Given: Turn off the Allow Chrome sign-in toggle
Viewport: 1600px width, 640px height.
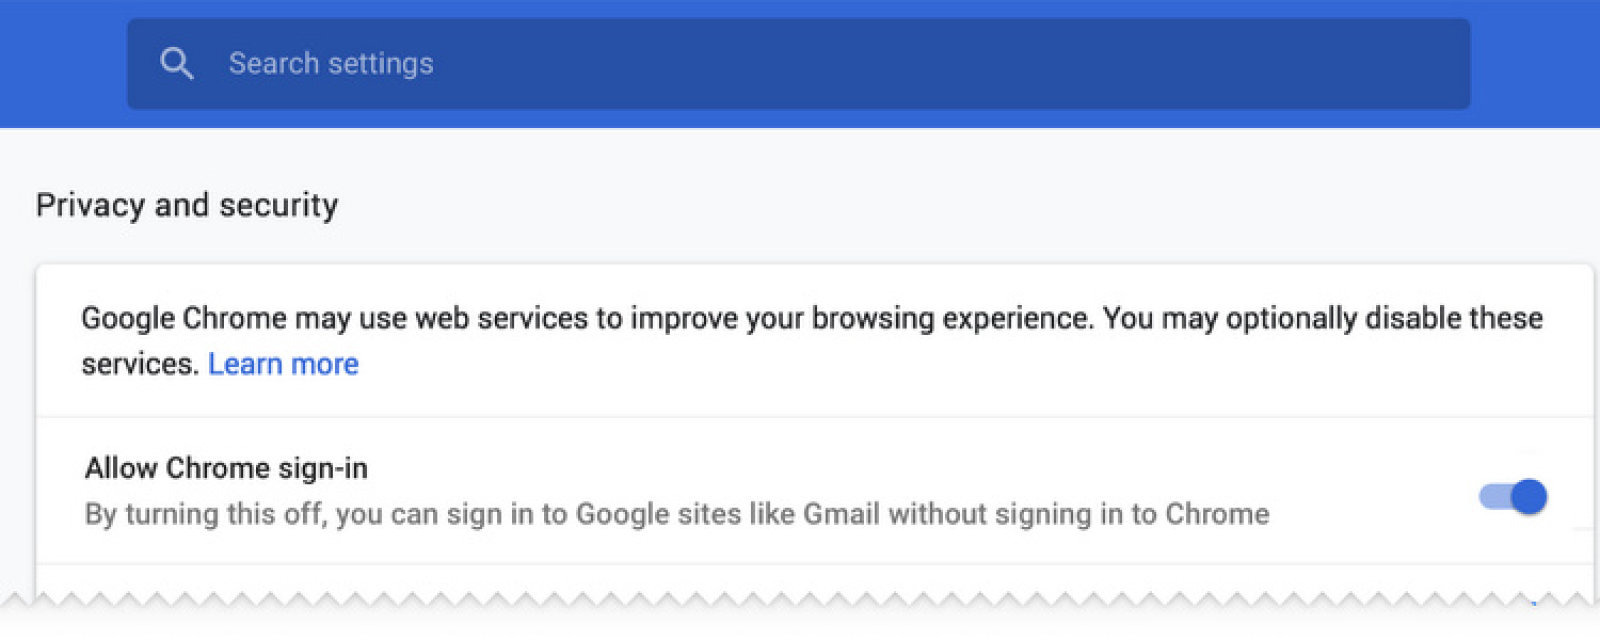Looking at the screenshot, I should point(1512,497).
